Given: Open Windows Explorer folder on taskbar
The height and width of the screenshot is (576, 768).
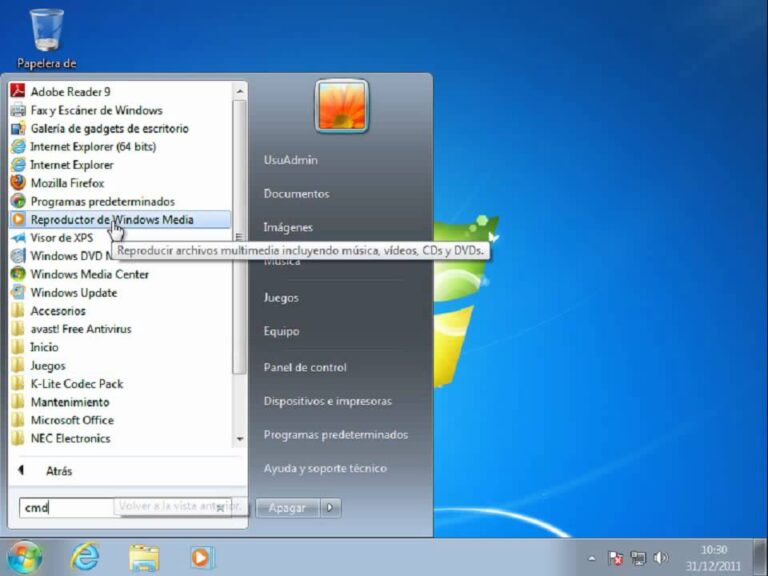Looking at the screenshot, I should (144, 558).
